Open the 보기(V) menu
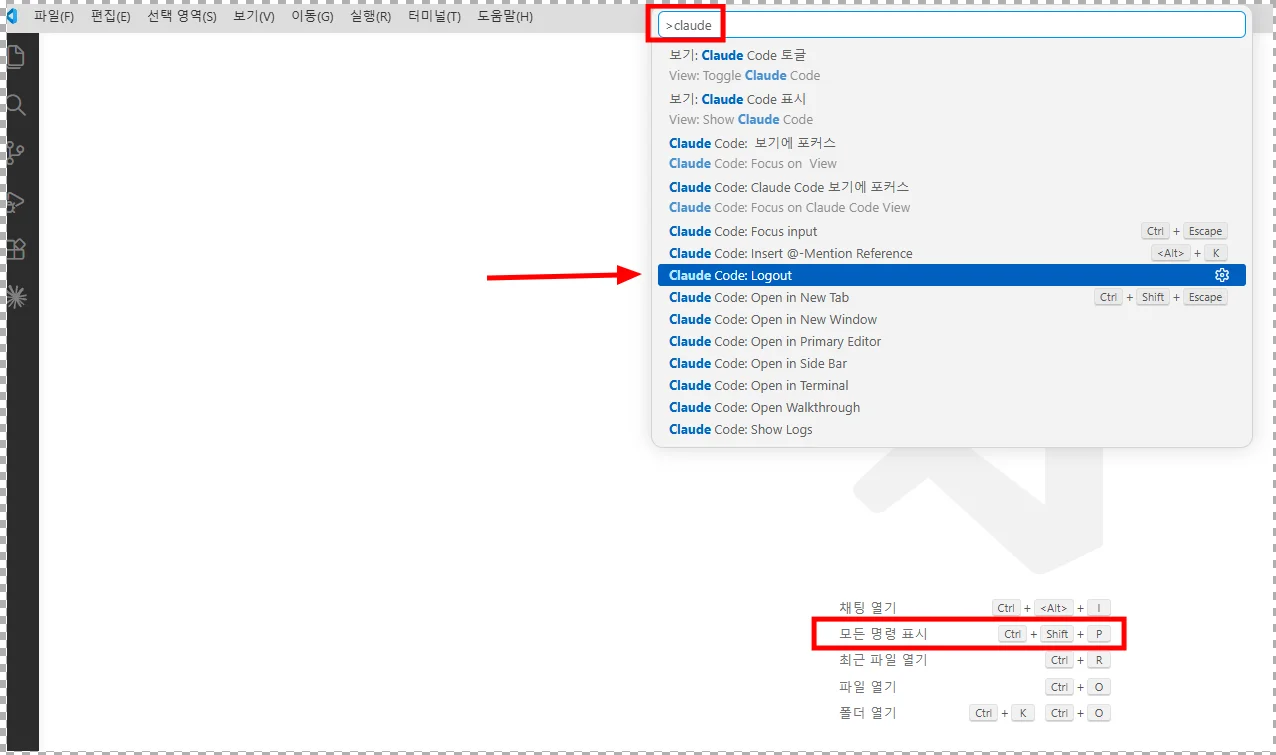 pos(254,17)
